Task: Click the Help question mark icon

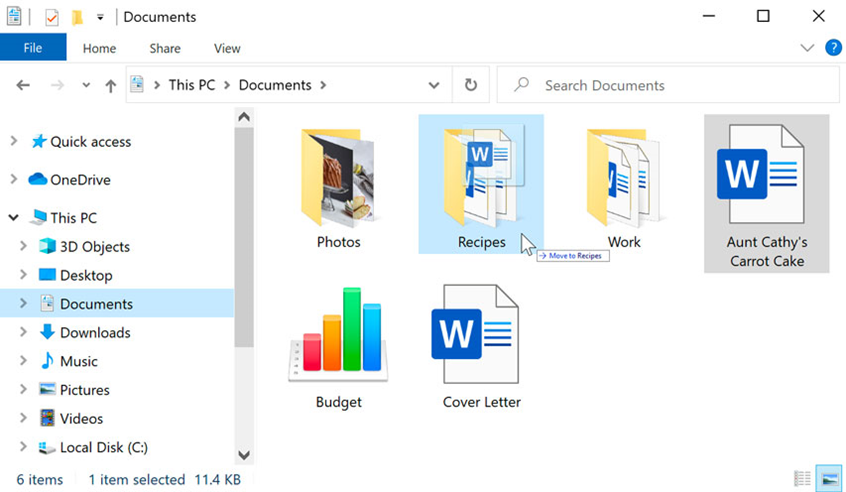Action: pyautogui.click(x=833, y=47)
